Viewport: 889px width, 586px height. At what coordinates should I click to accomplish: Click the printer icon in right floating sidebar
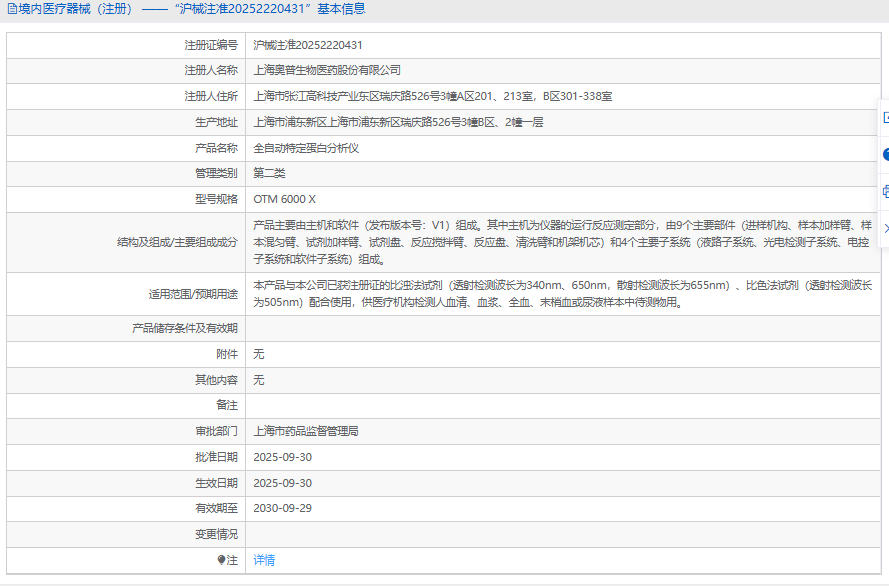point(885,191)
